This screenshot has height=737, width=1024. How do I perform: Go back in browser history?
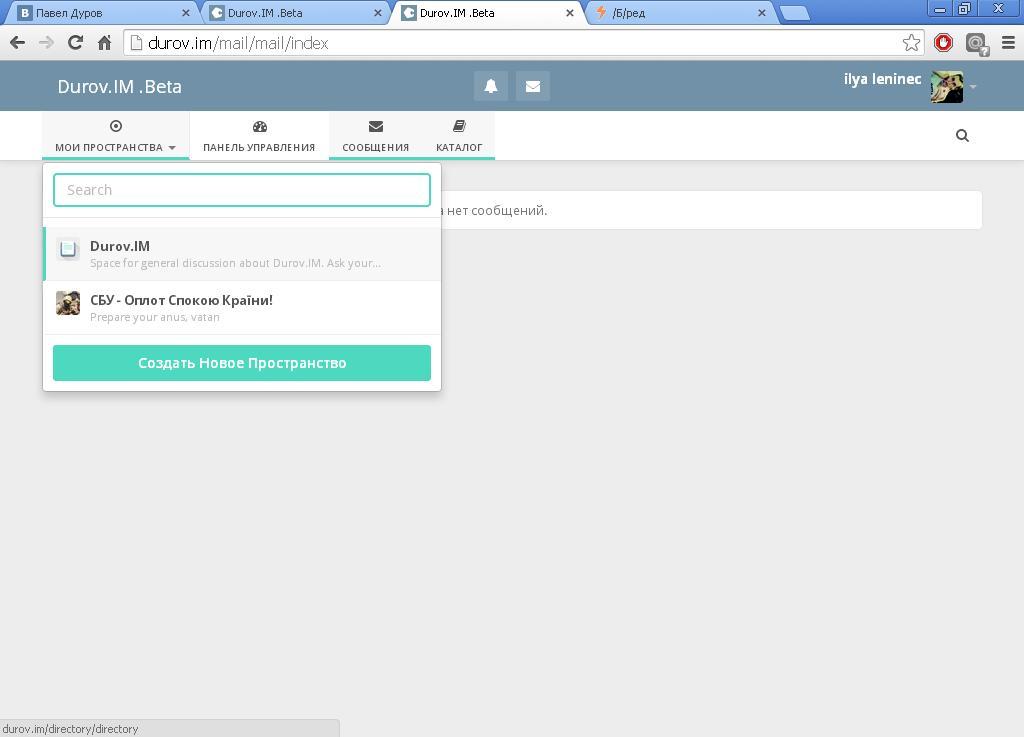[x=18, y=43]
